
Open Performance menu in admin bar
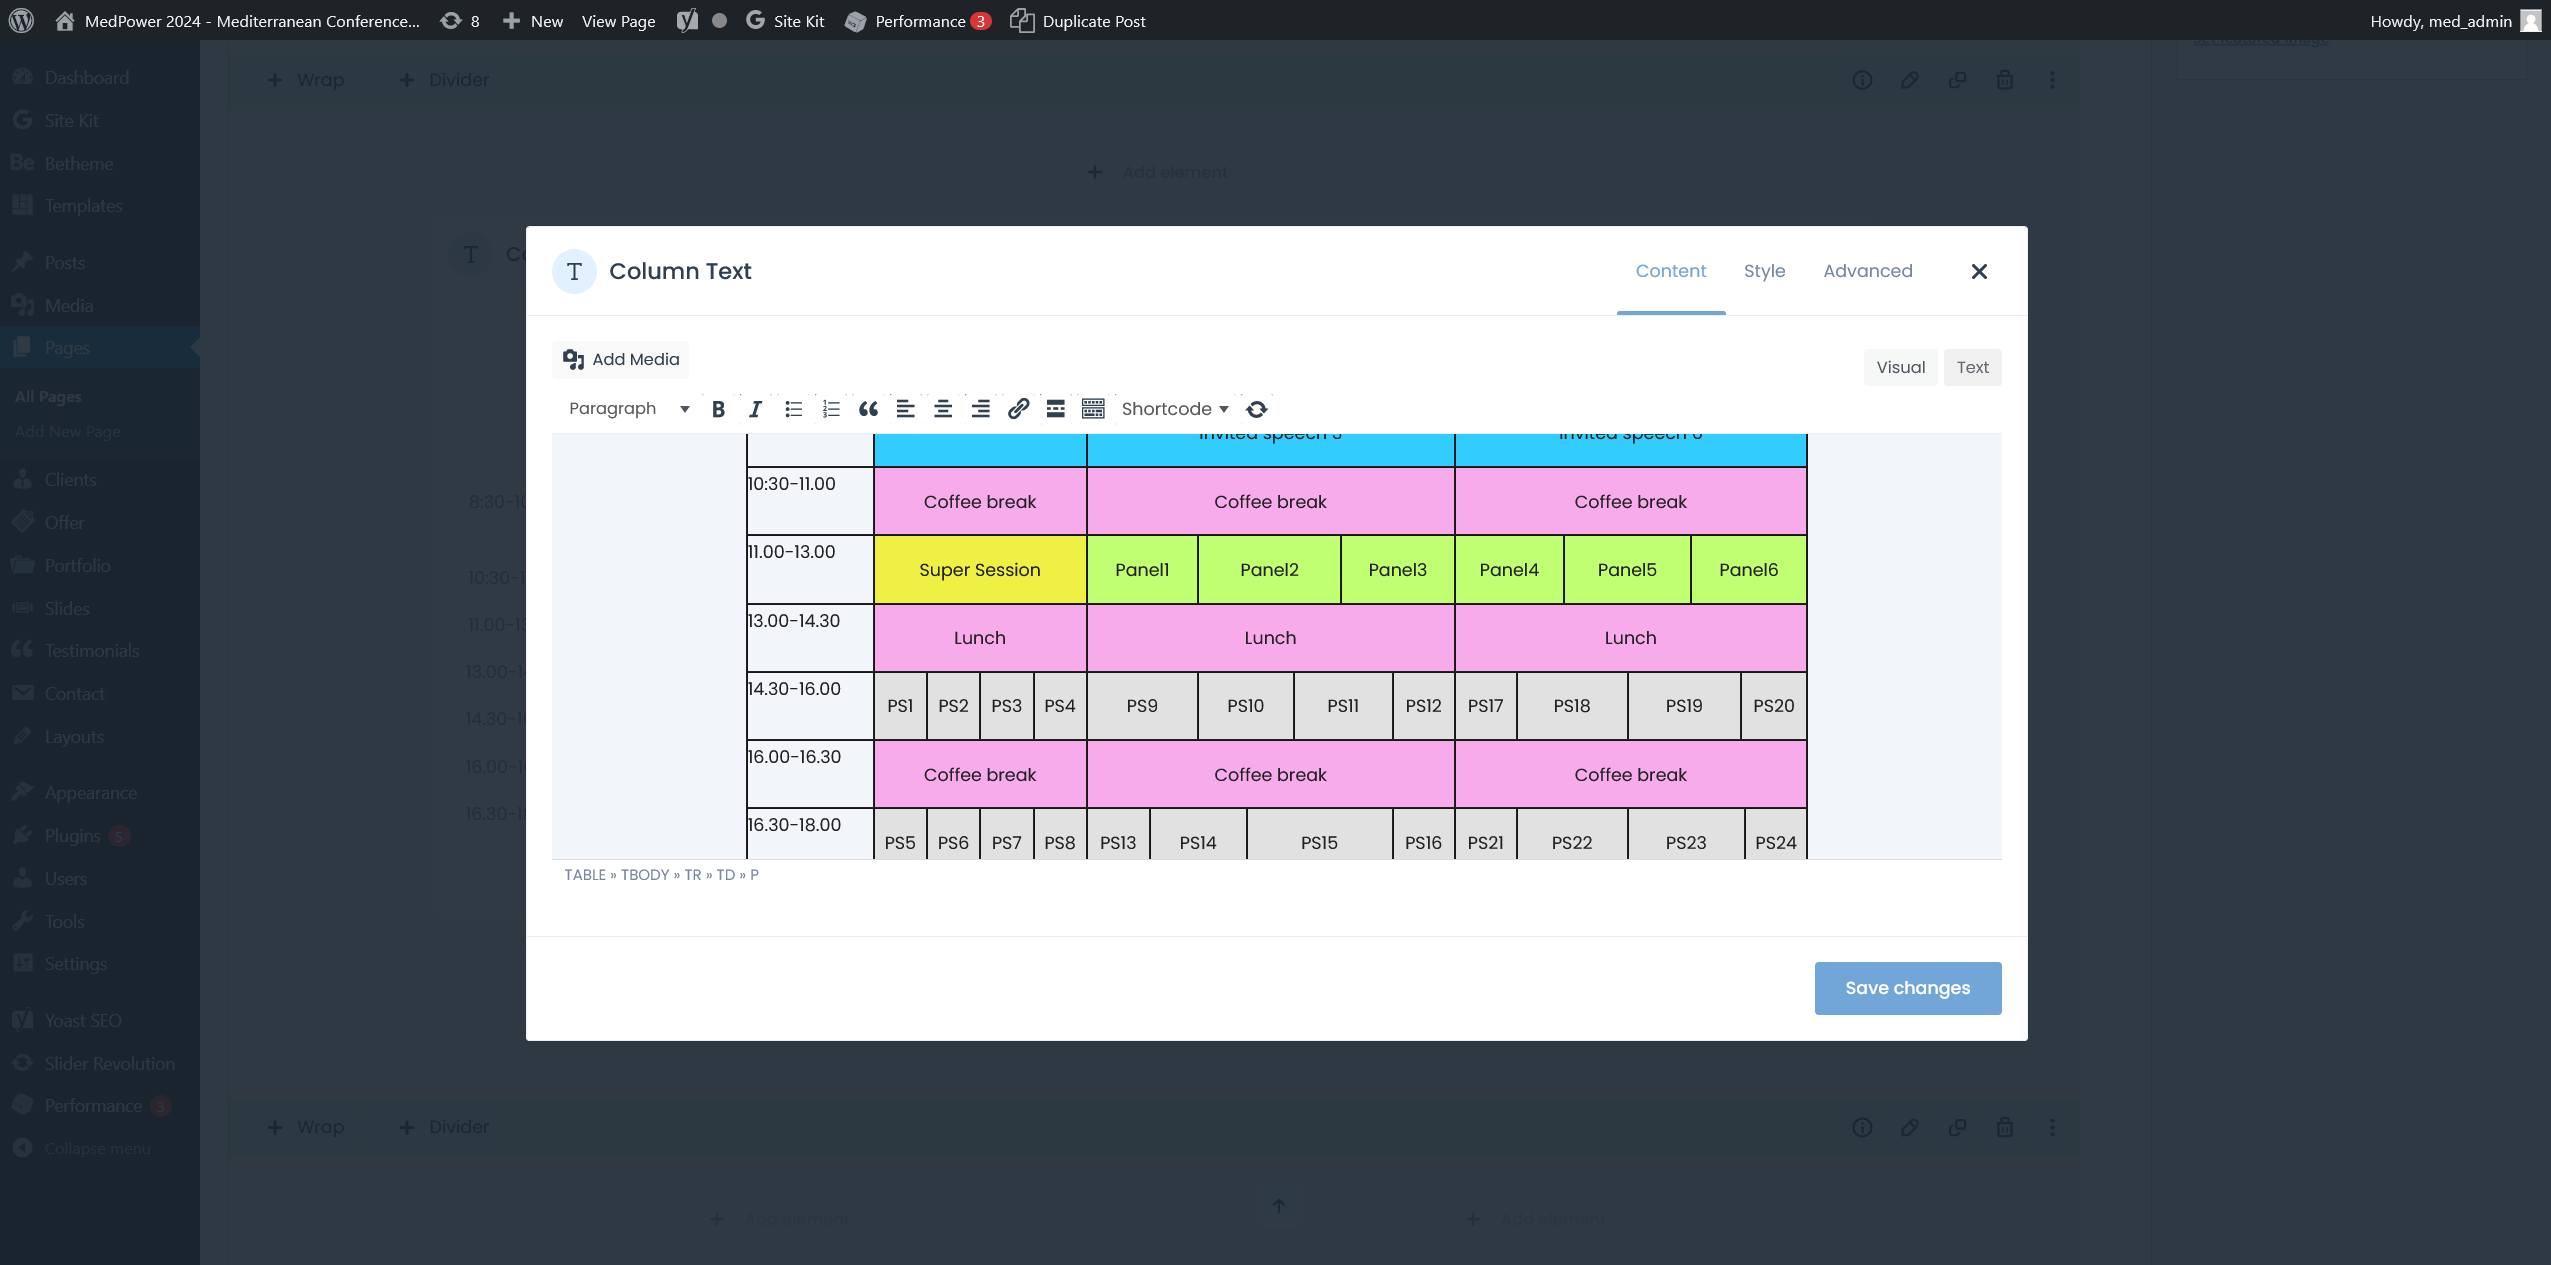point(917,20)
